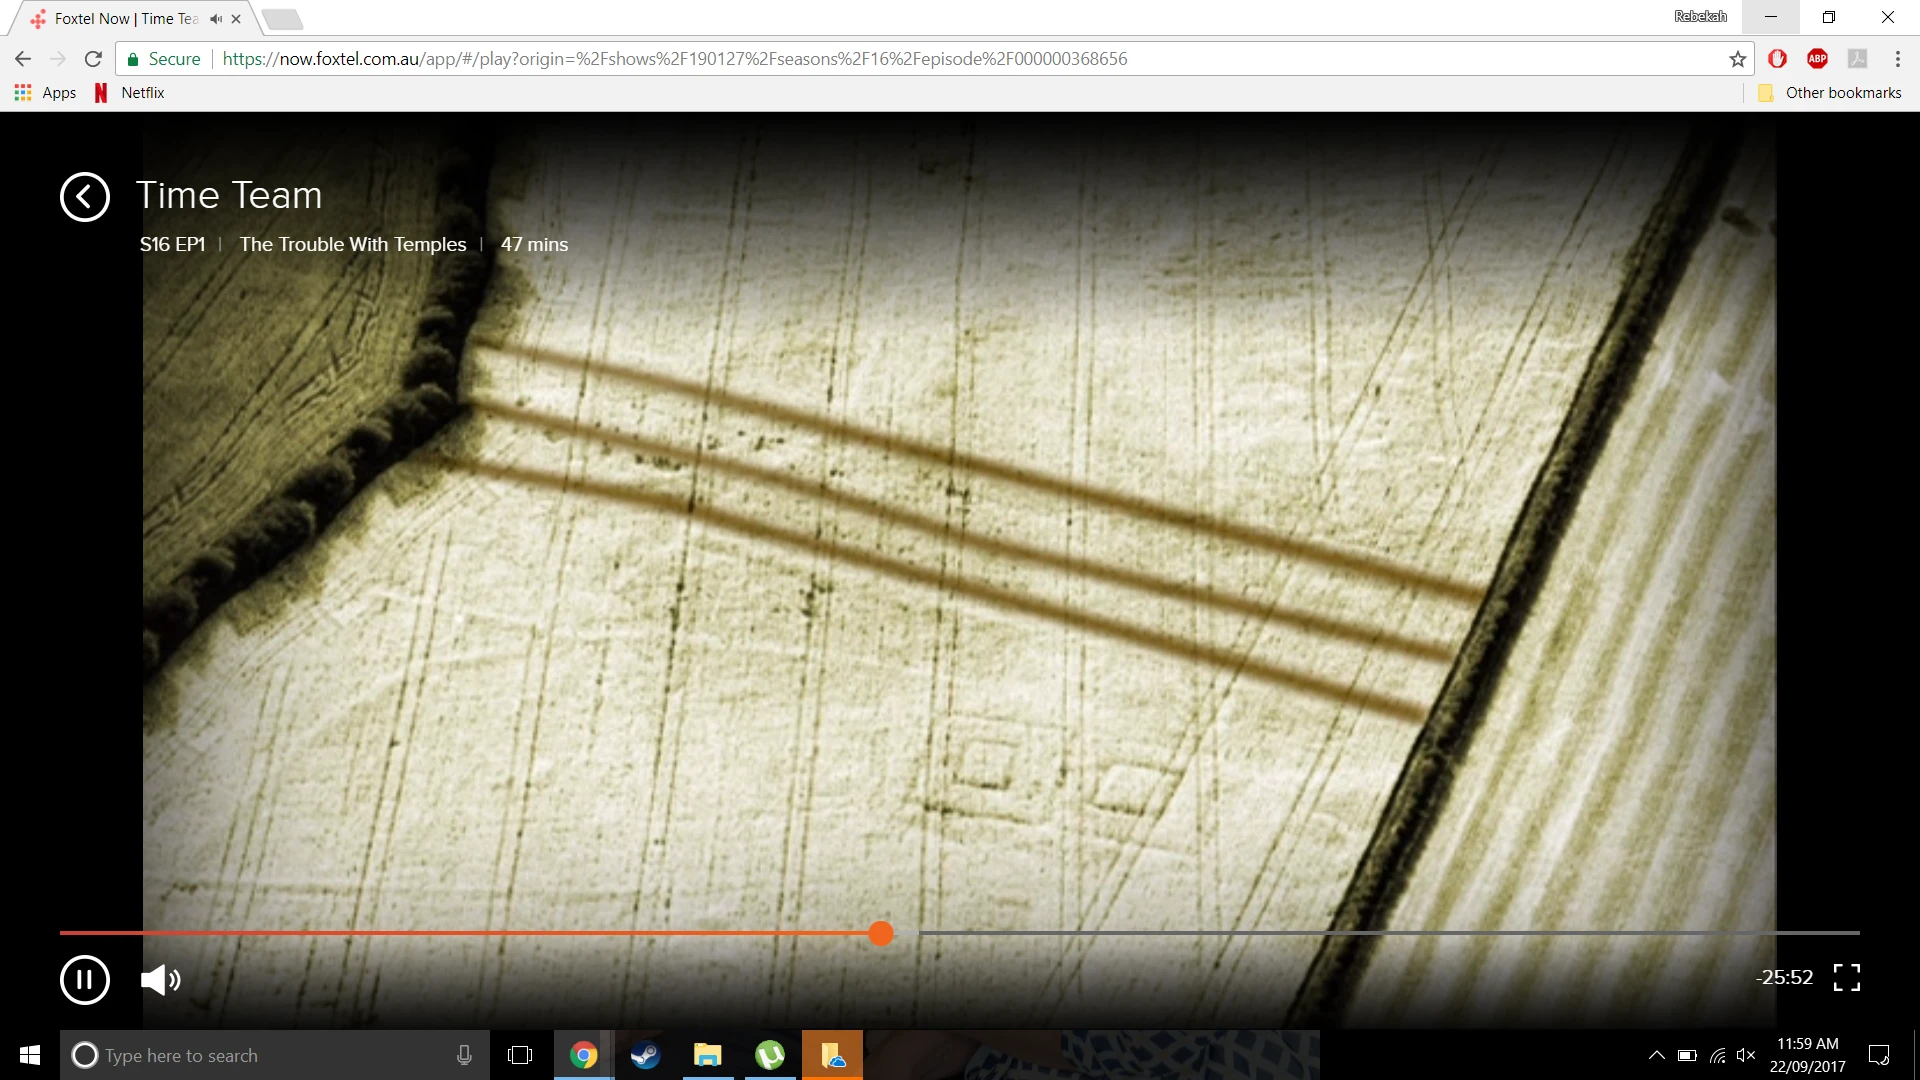Open Task View on the taskbar
Viewport: 1920px width, 1080px height.
coord(520,1055)
